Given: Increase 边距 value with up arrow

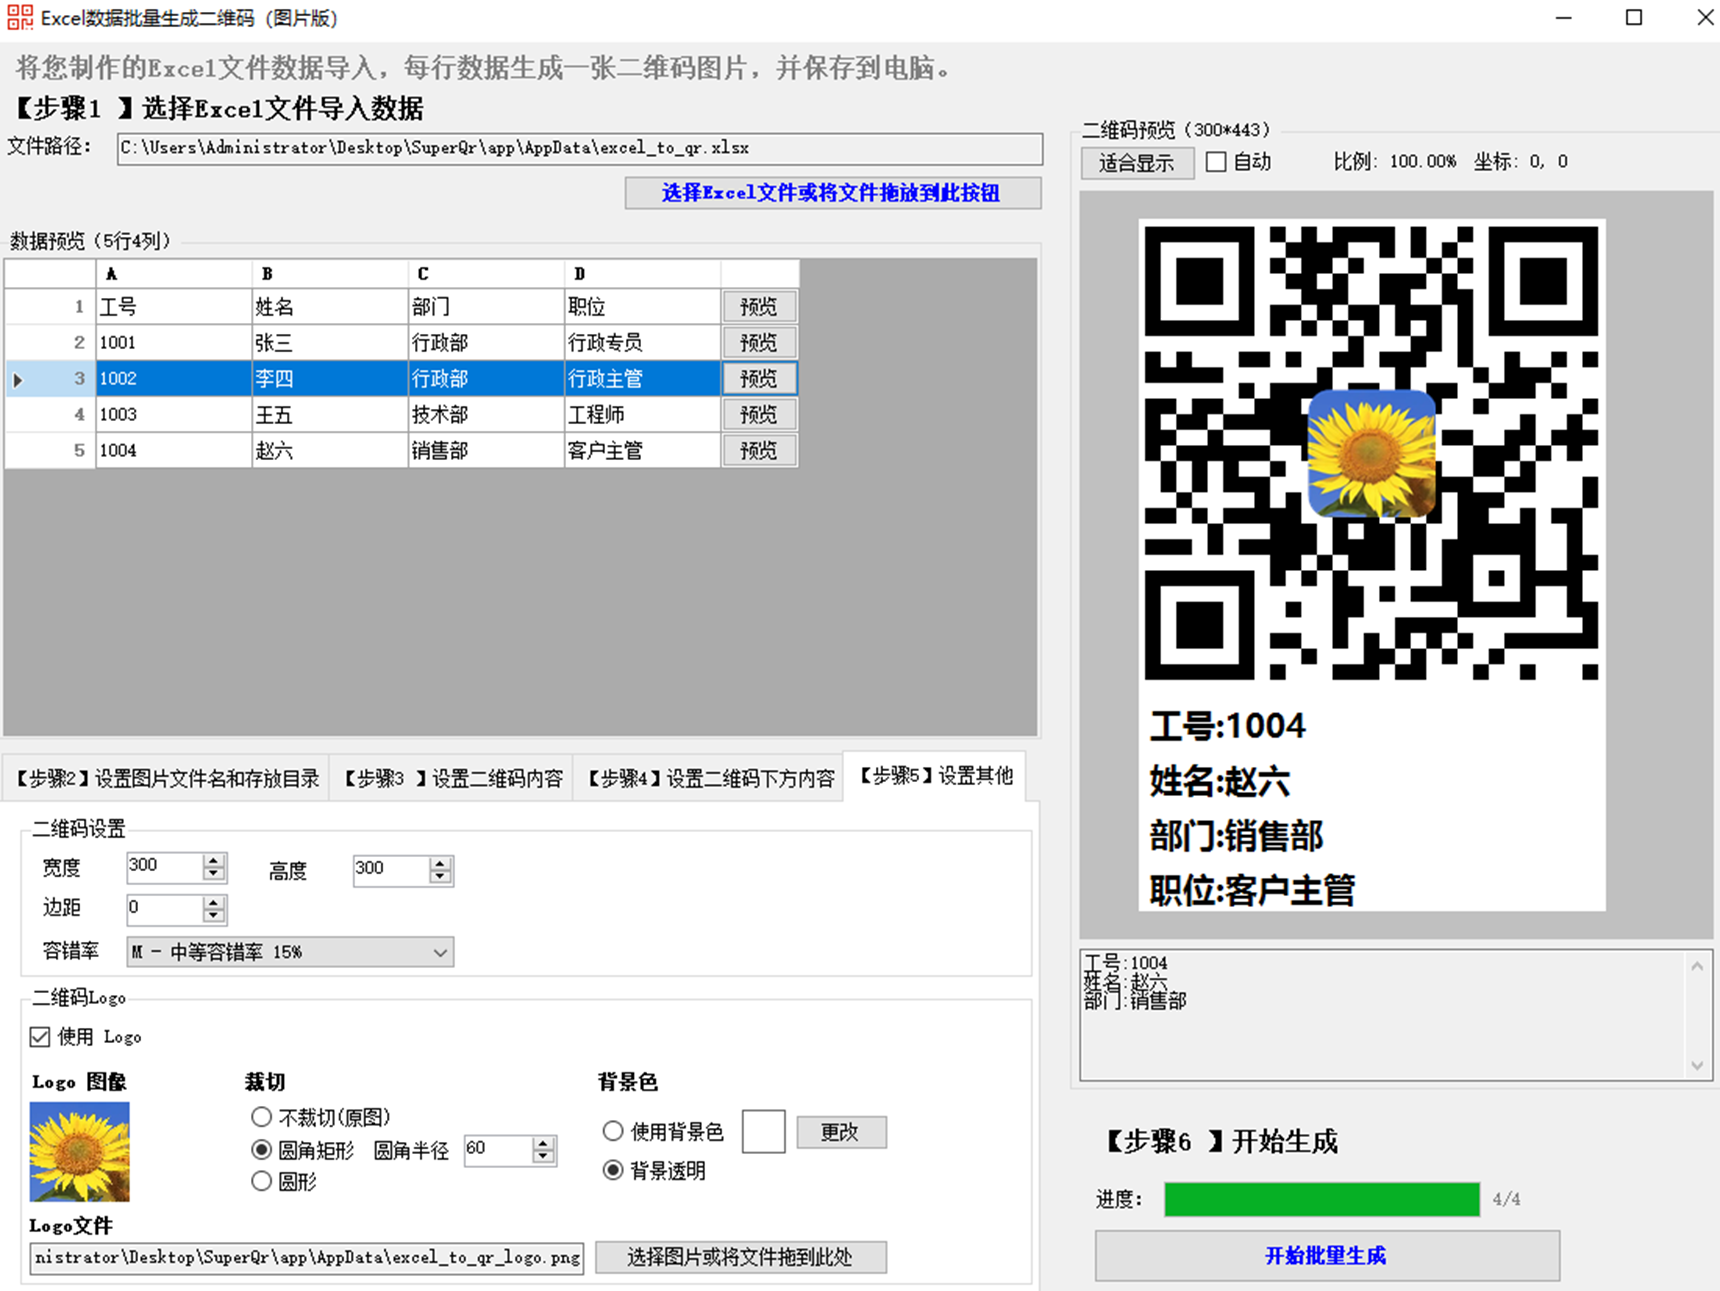Looking at the screenshot, I should coord(213,903).
